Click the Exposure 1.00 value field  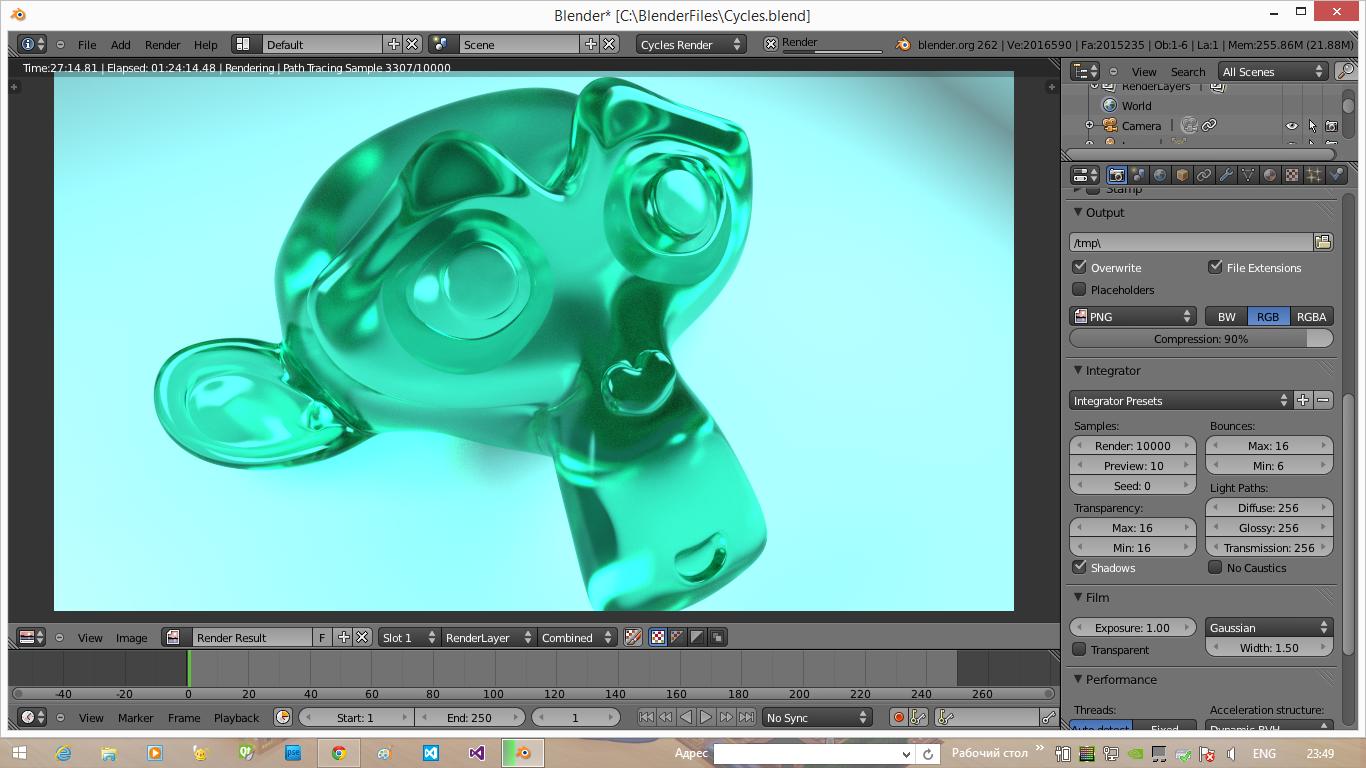(x=1132, y=627)
